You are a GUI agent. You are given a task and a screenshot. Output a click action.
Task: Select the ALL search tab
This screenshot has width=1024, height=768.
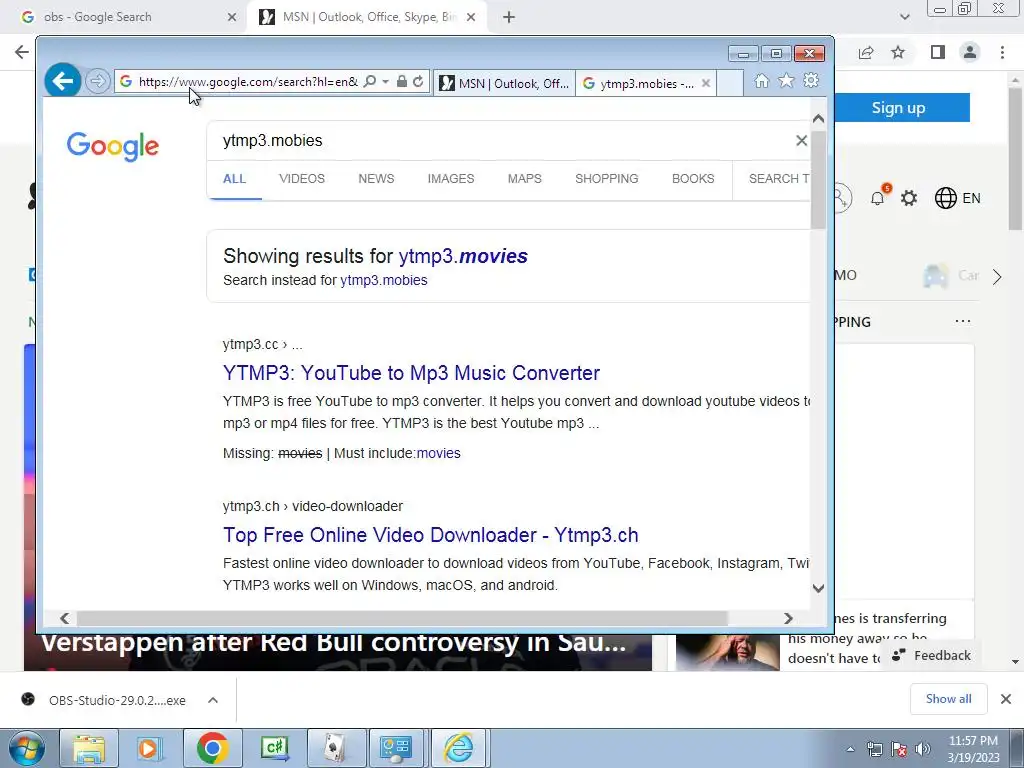click(234, 179)
